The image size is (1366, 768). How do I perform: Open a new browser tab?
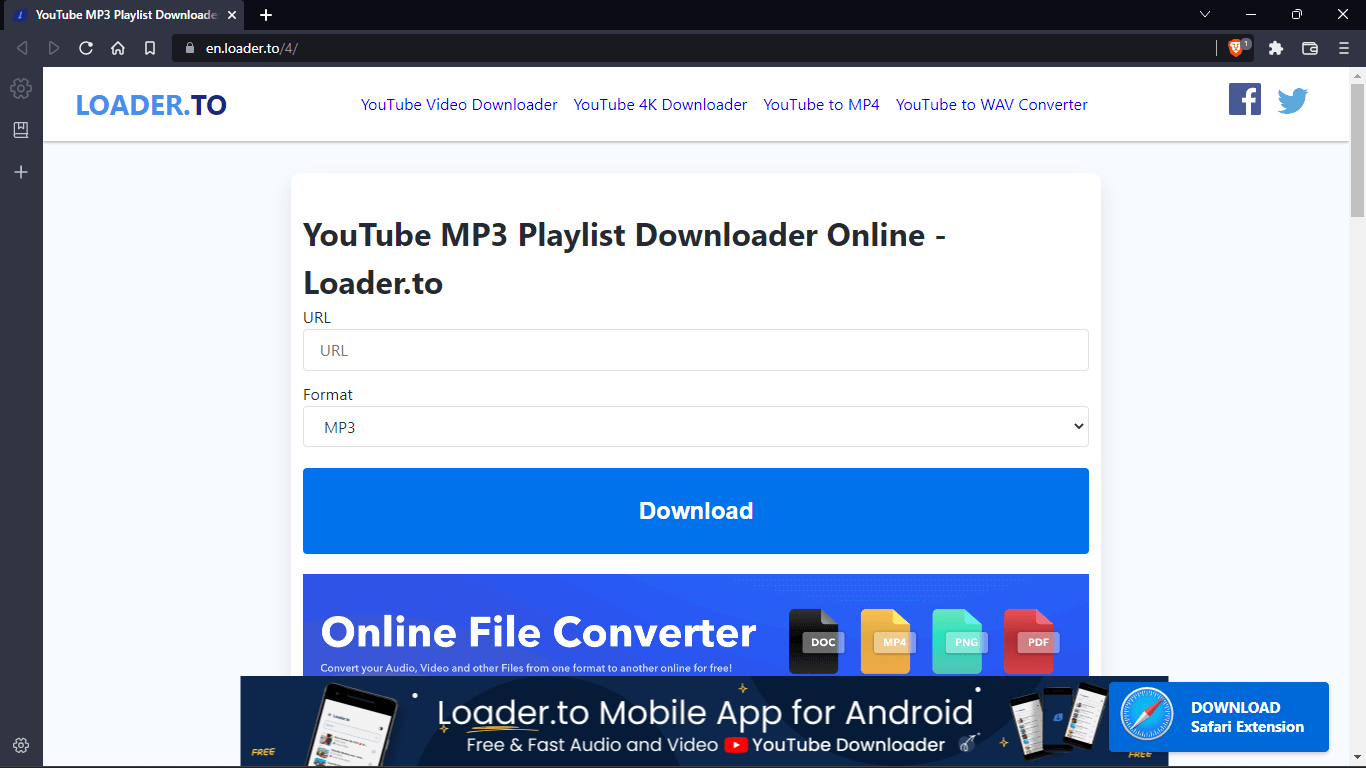click(x=265, y=15)
